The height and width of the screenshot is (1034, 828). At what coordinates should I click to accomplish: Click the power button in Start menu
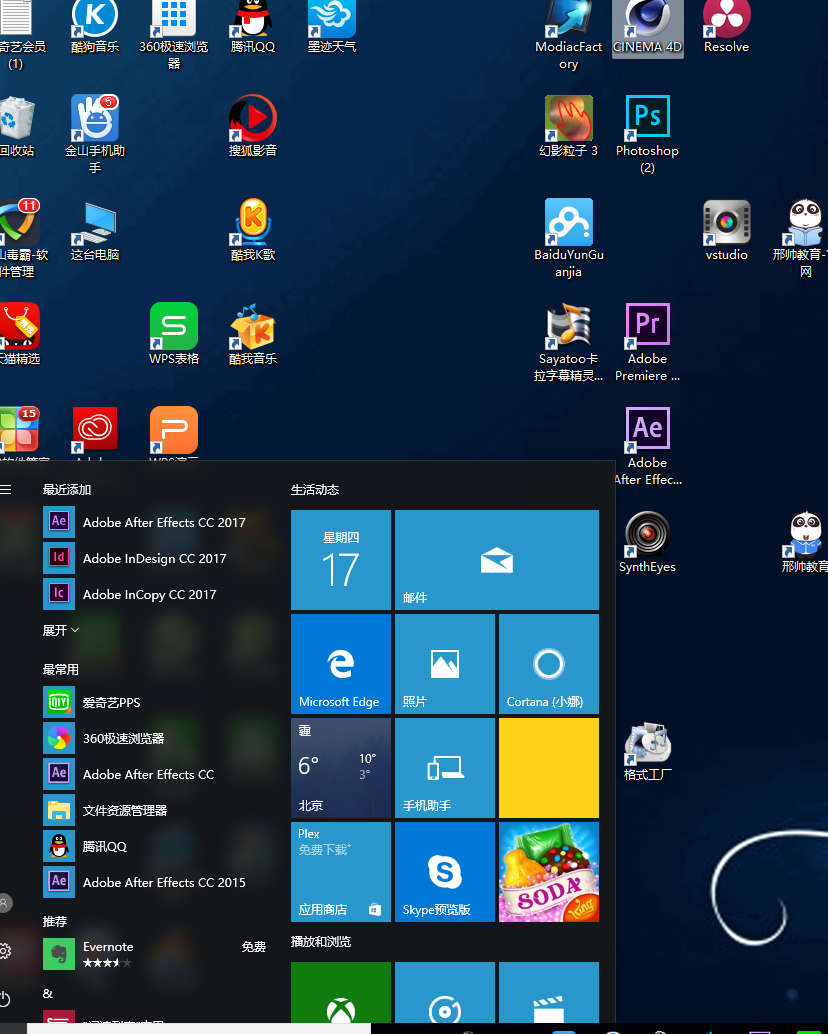coord(6,998)
